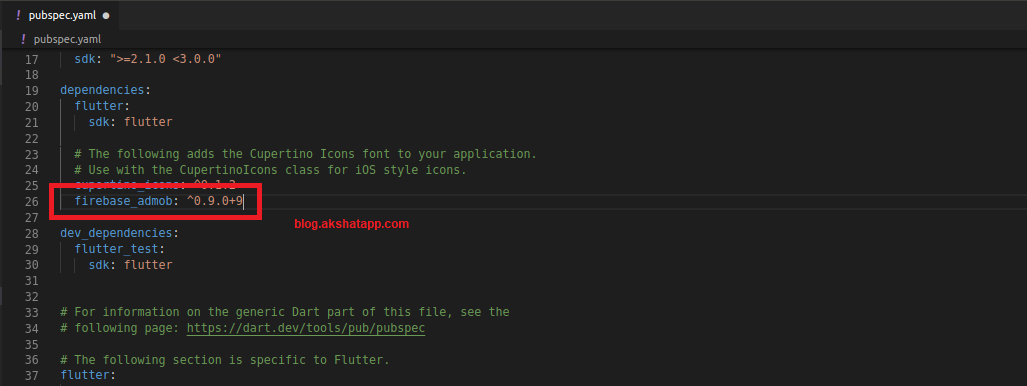This screenshot has width=1027, height=386.
Task: Click line number 19 in the gutter
Action: coord(31,90)
